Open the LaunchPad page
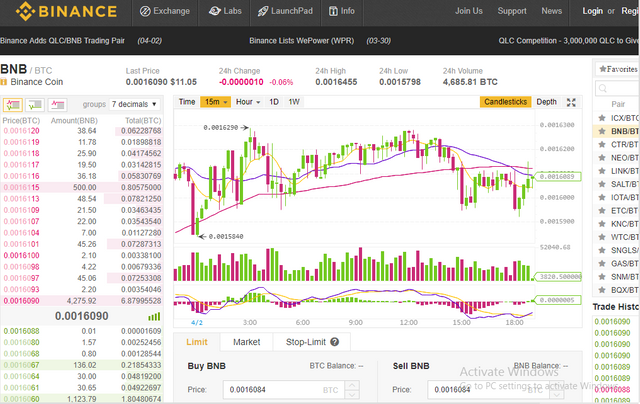This screenshot has height=404, width=640. click(285, 11)
